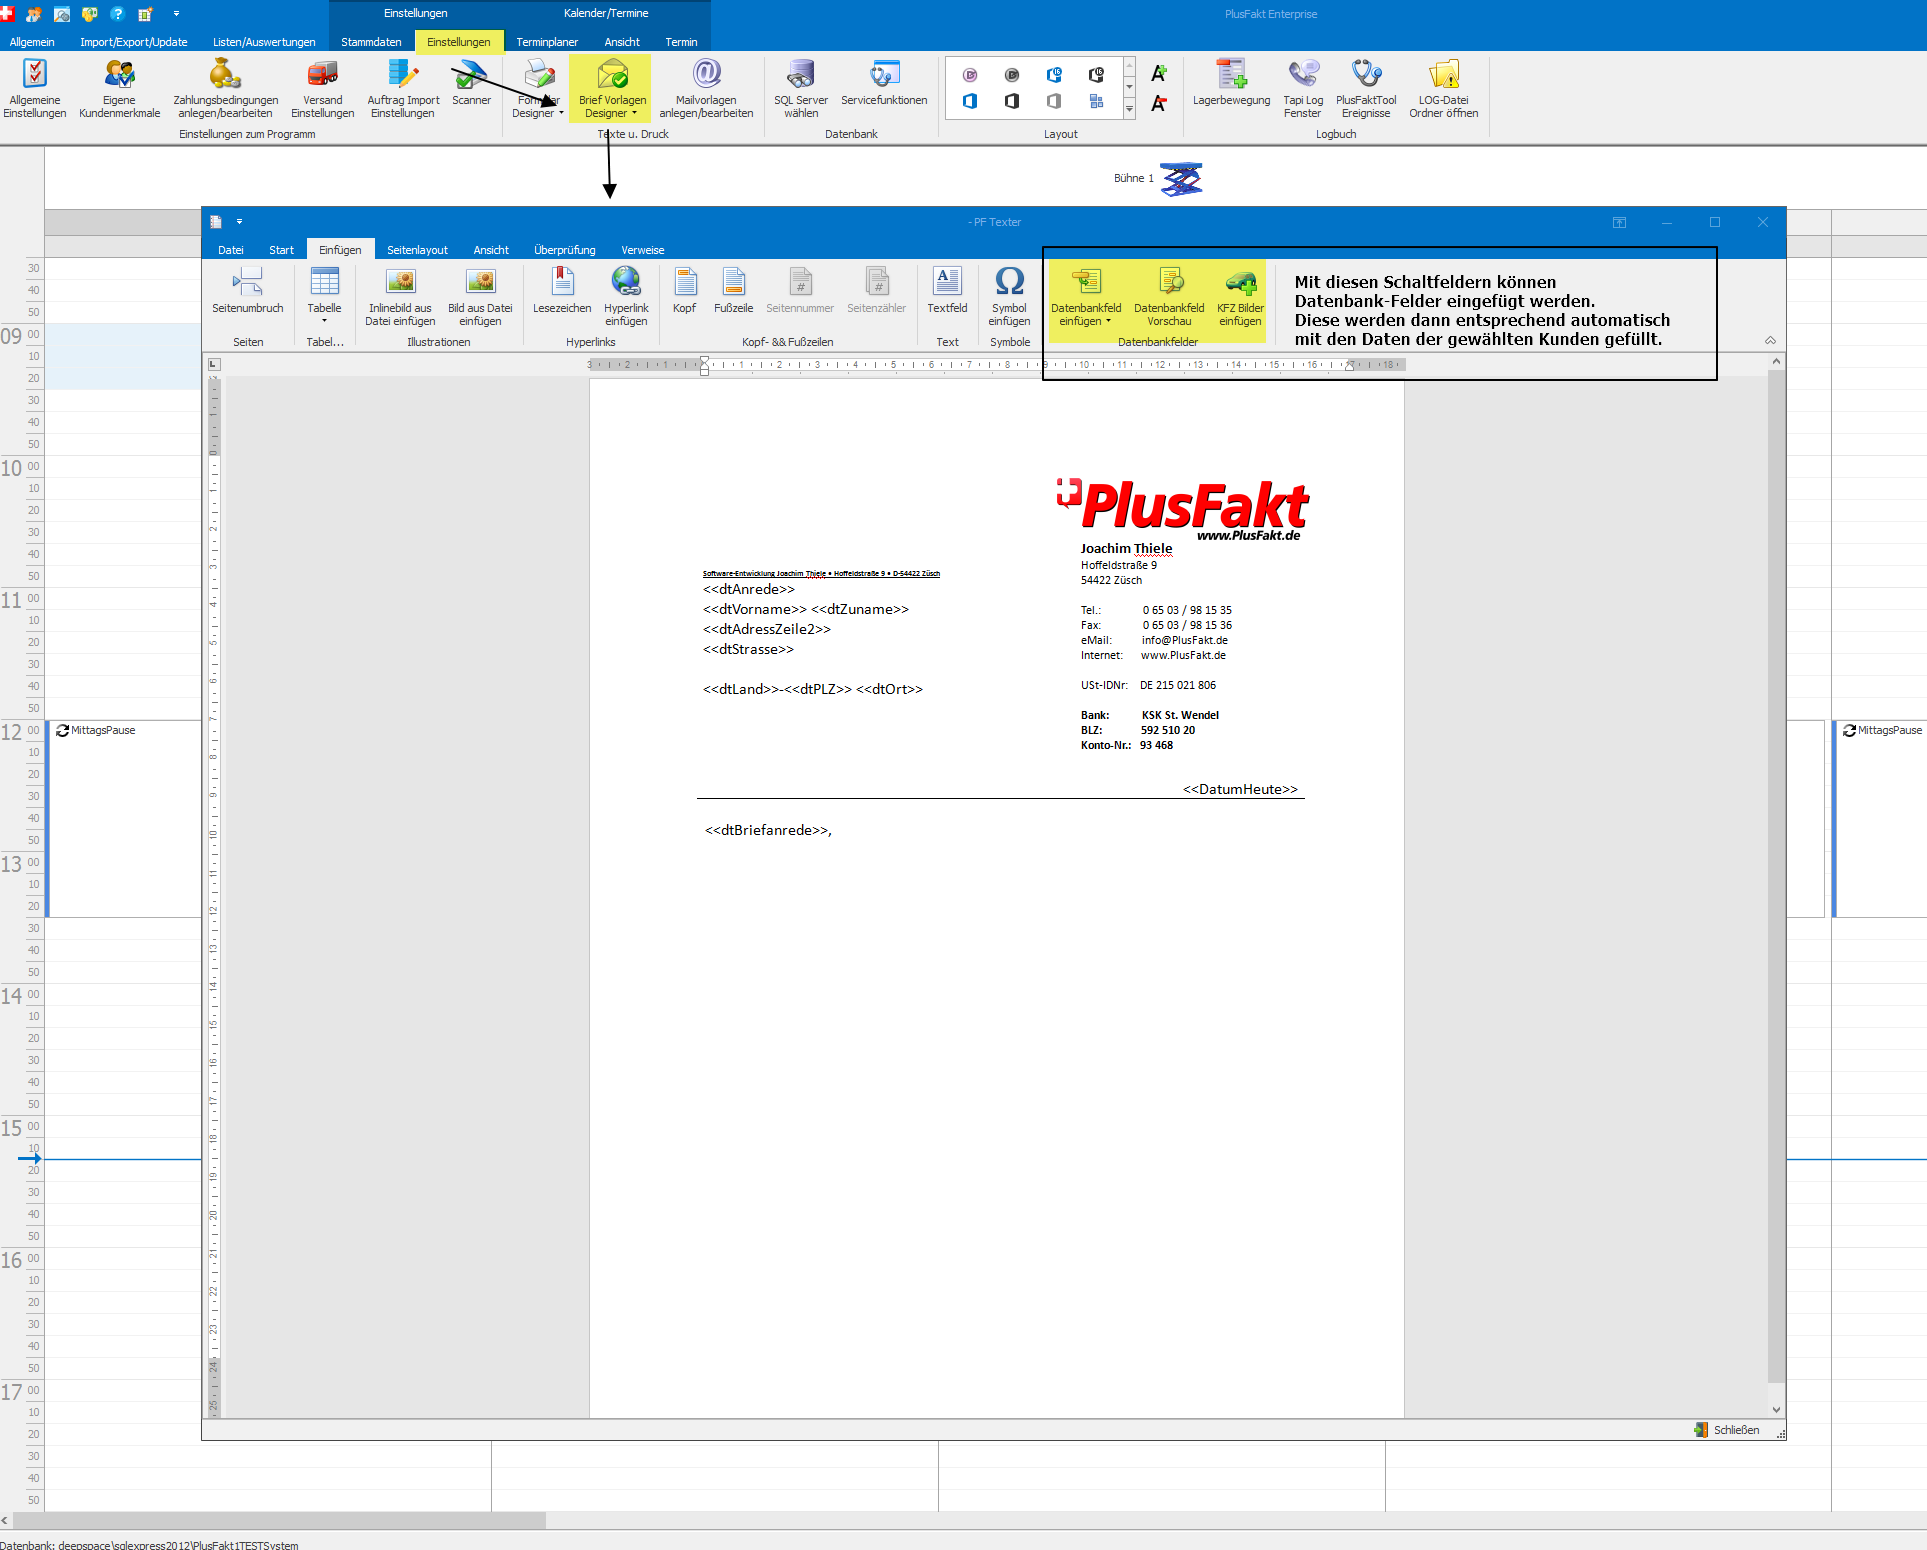Click the Schließen button
This screenshot has width=1927, height=1550.
pos(1727,1430)
